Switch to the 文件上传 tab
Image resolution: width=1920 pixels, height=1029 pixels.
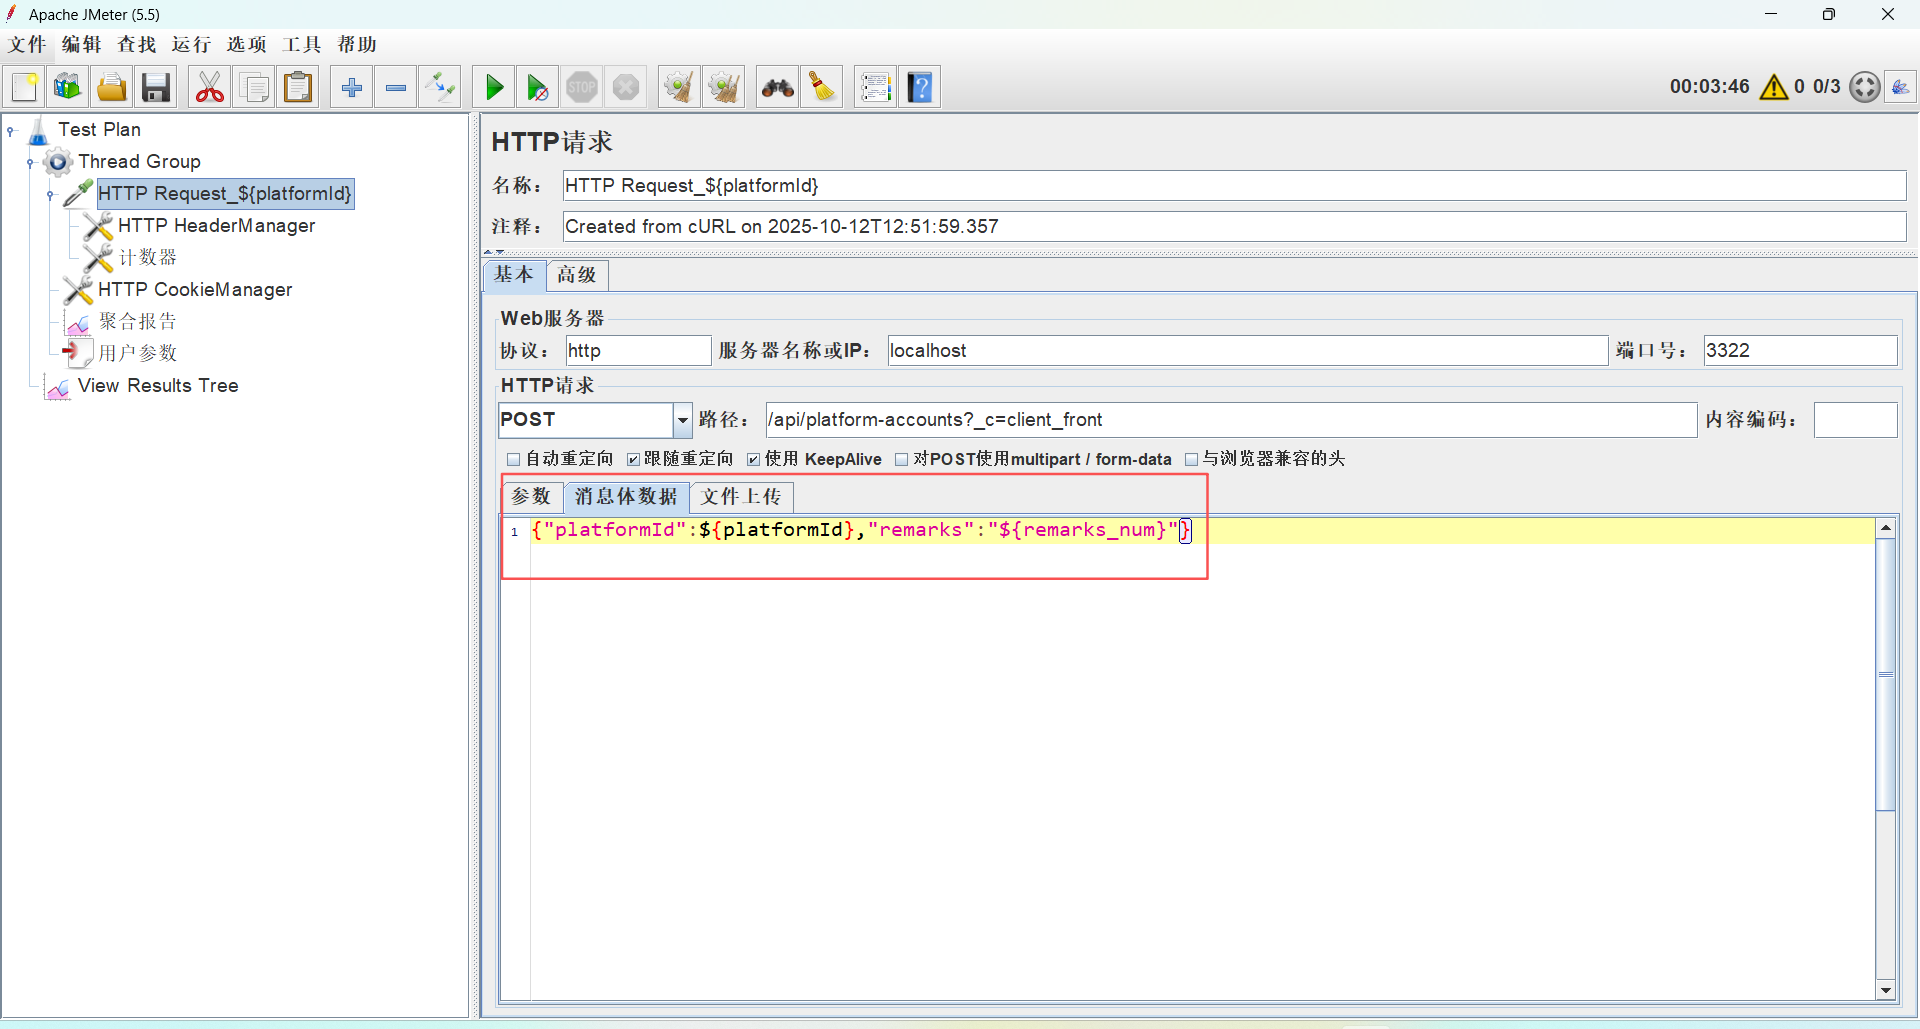(741, 496)
